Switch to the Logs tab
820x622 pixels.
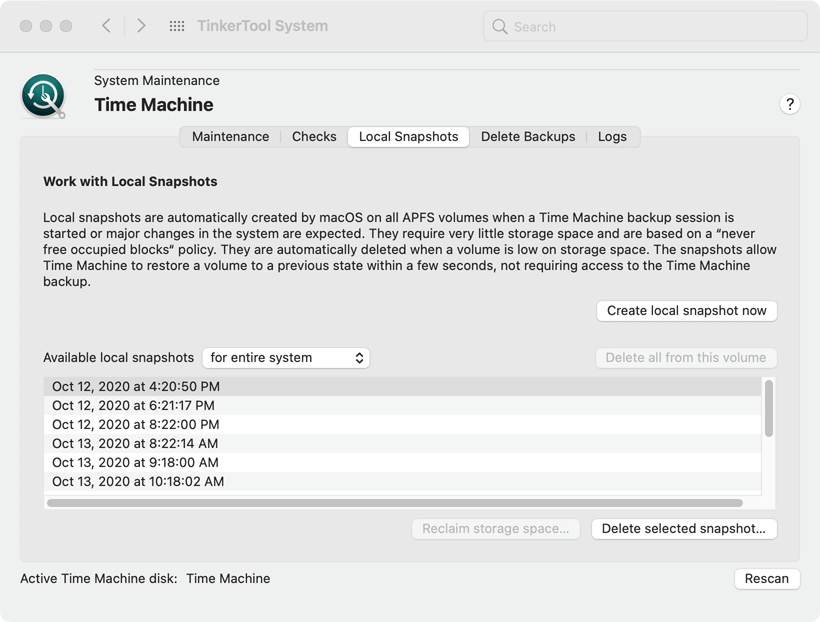(x=612, y=137)
